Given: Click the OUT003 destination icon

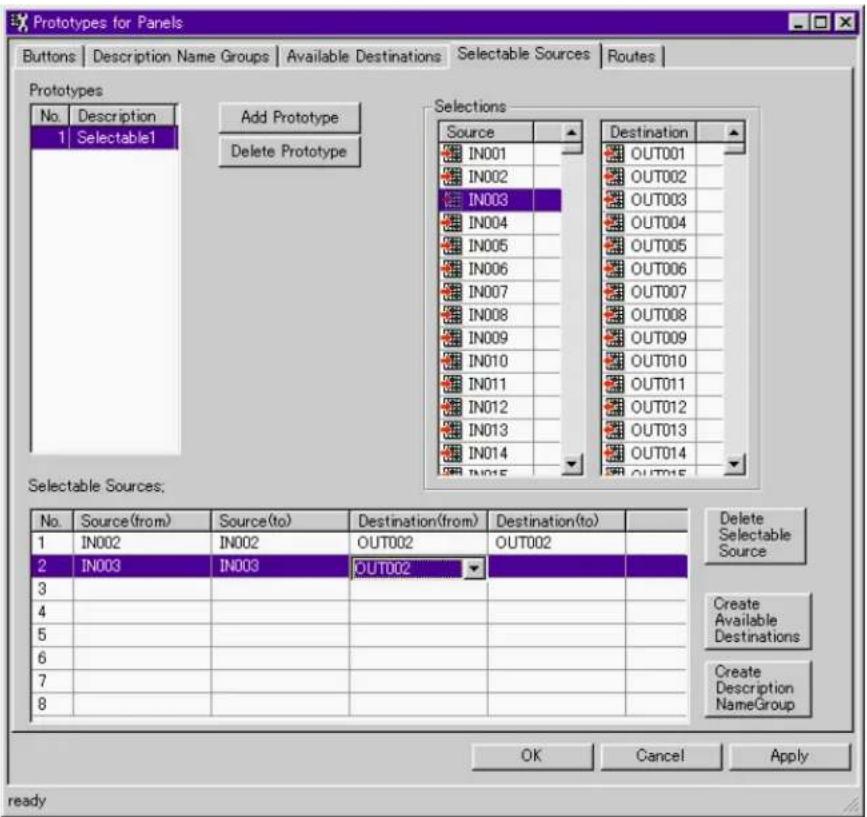Looking at the screenshot, I should click(614, 200).
